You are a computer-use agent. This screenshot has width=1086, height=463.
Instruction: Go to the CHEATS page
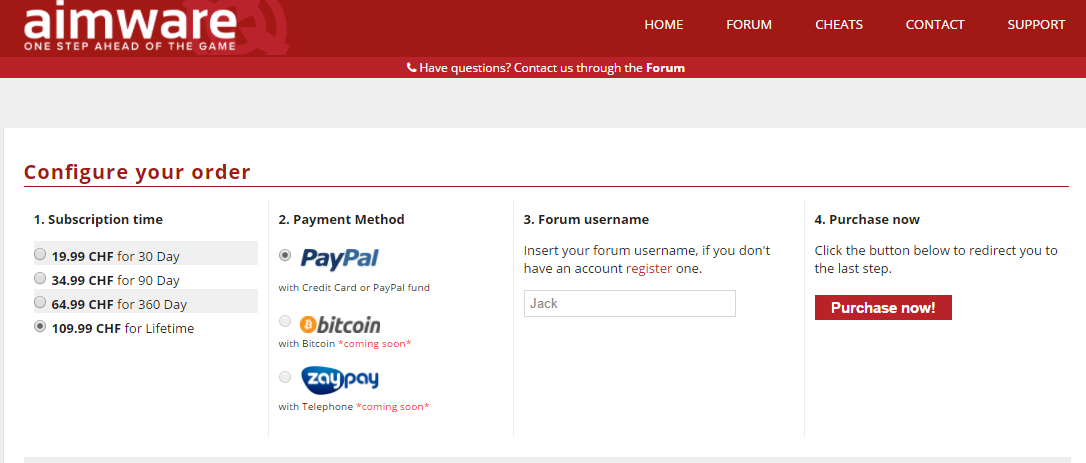[x=839, y=25]
